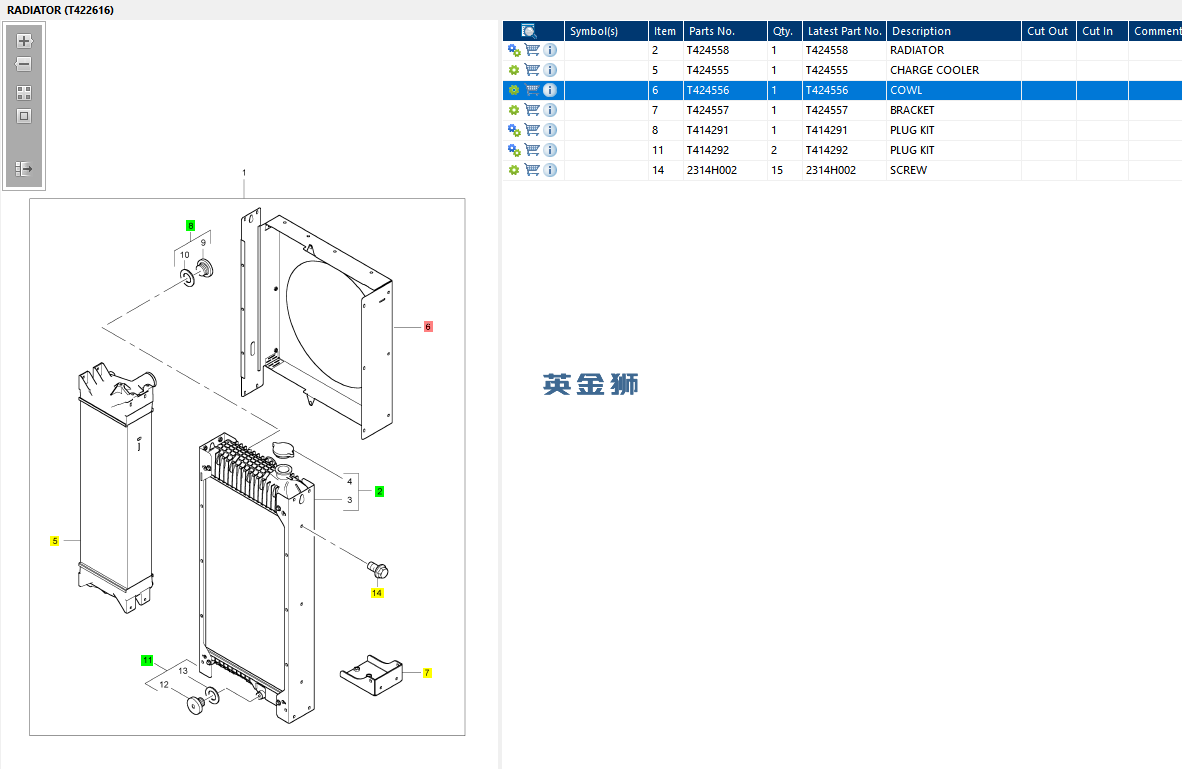Click gears icon for PLUG KIT T414292
1182x769 pixels.
click(514, 150)
